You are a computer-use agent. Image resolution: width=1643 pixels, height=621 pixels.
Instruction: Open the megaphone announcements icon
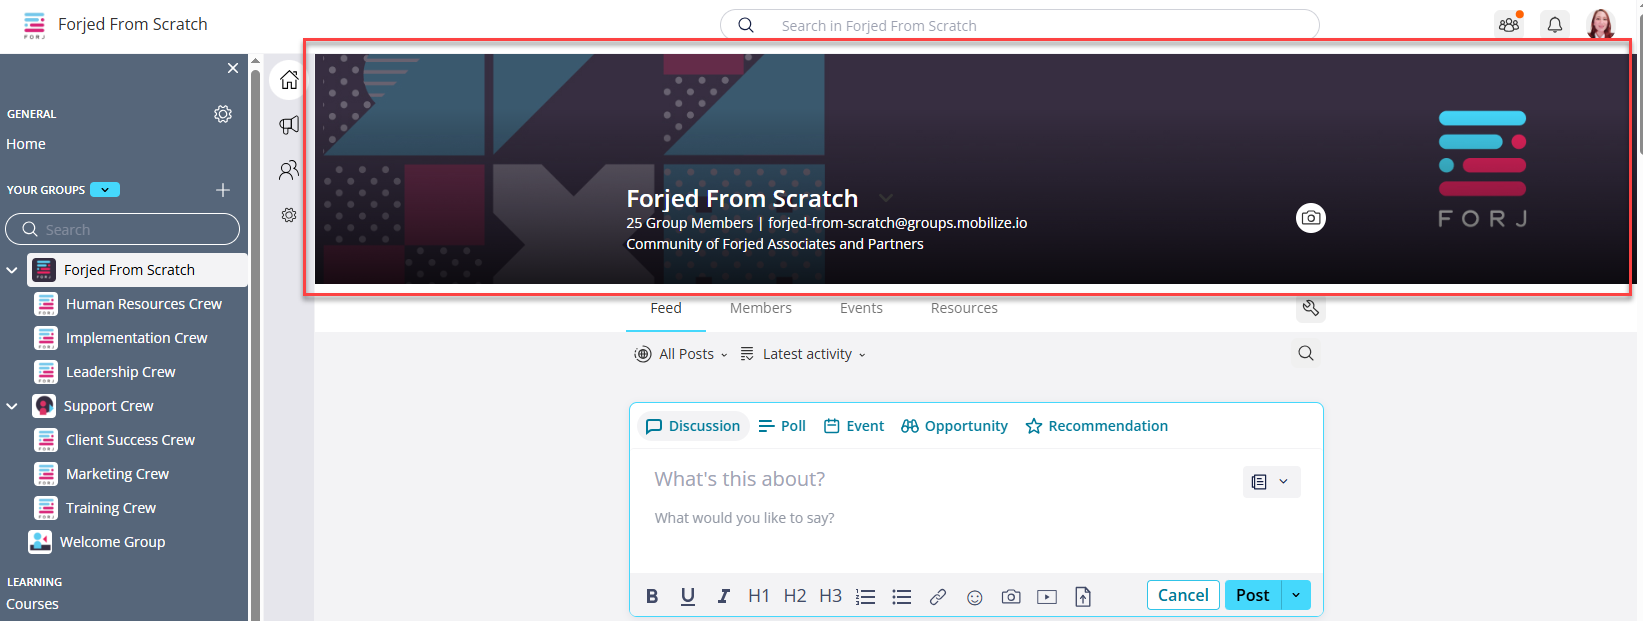(289, 125)
